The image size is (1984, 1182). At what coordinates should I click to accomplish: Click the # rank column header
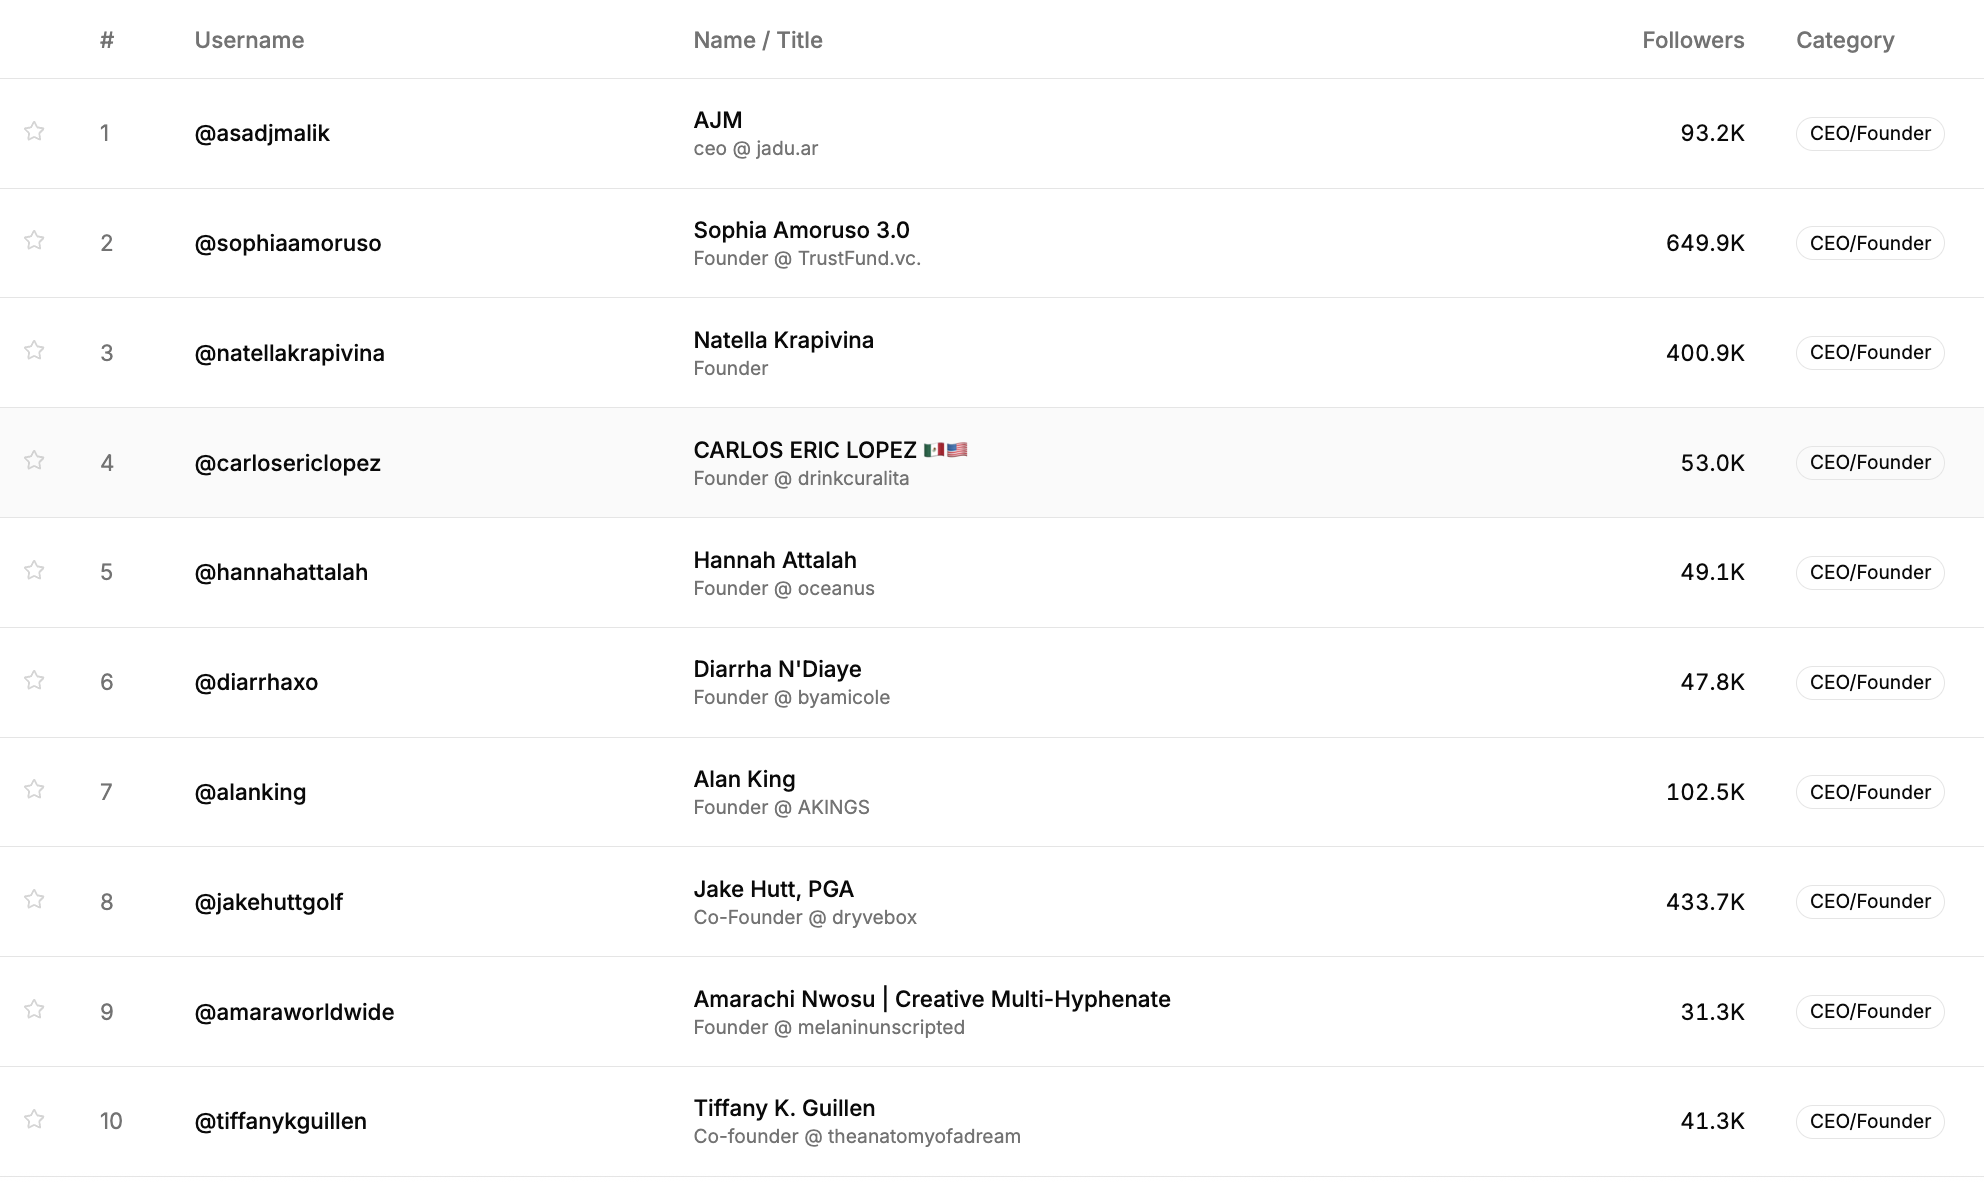pyautogui.click(x=107, y=40)
